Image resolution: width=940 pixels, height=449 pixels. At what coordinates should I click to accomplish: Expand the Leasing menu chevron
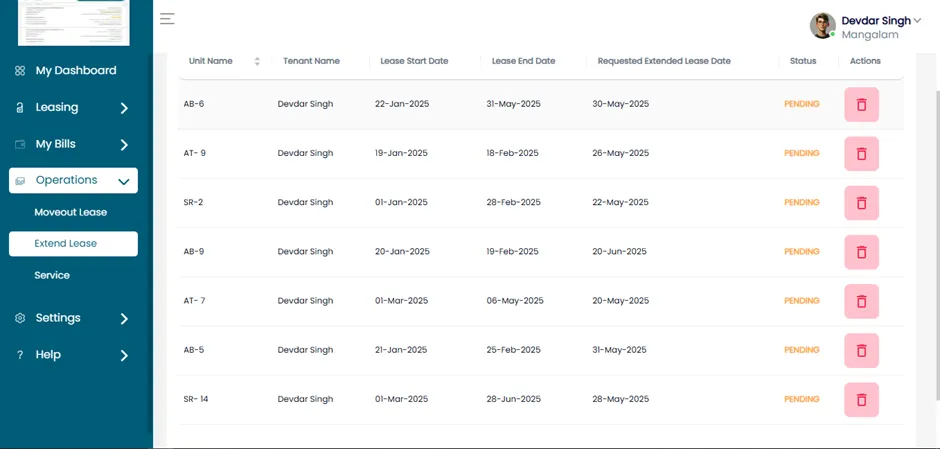(124, 109)
